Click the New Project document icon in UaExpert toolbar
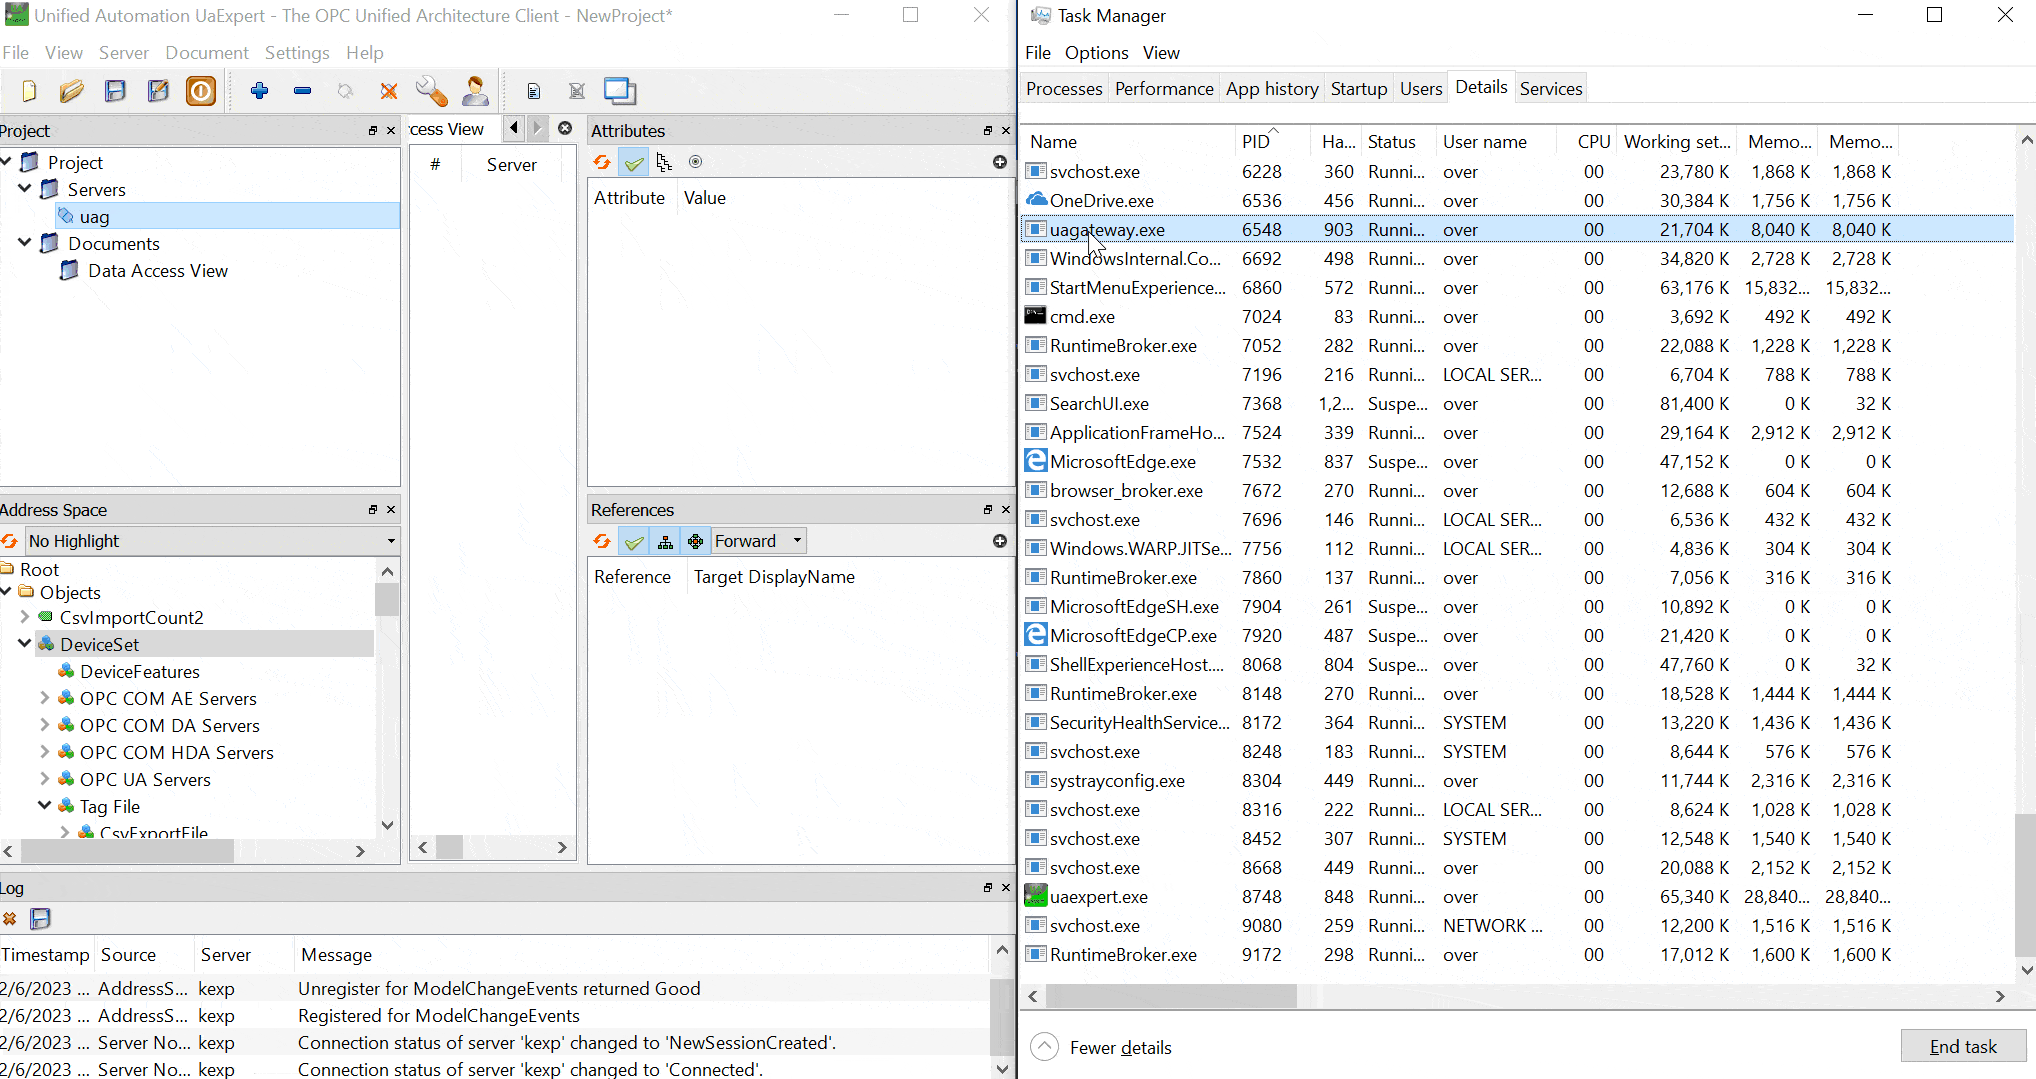Viewport: 2036px width, 1079px height. [29, 91]
